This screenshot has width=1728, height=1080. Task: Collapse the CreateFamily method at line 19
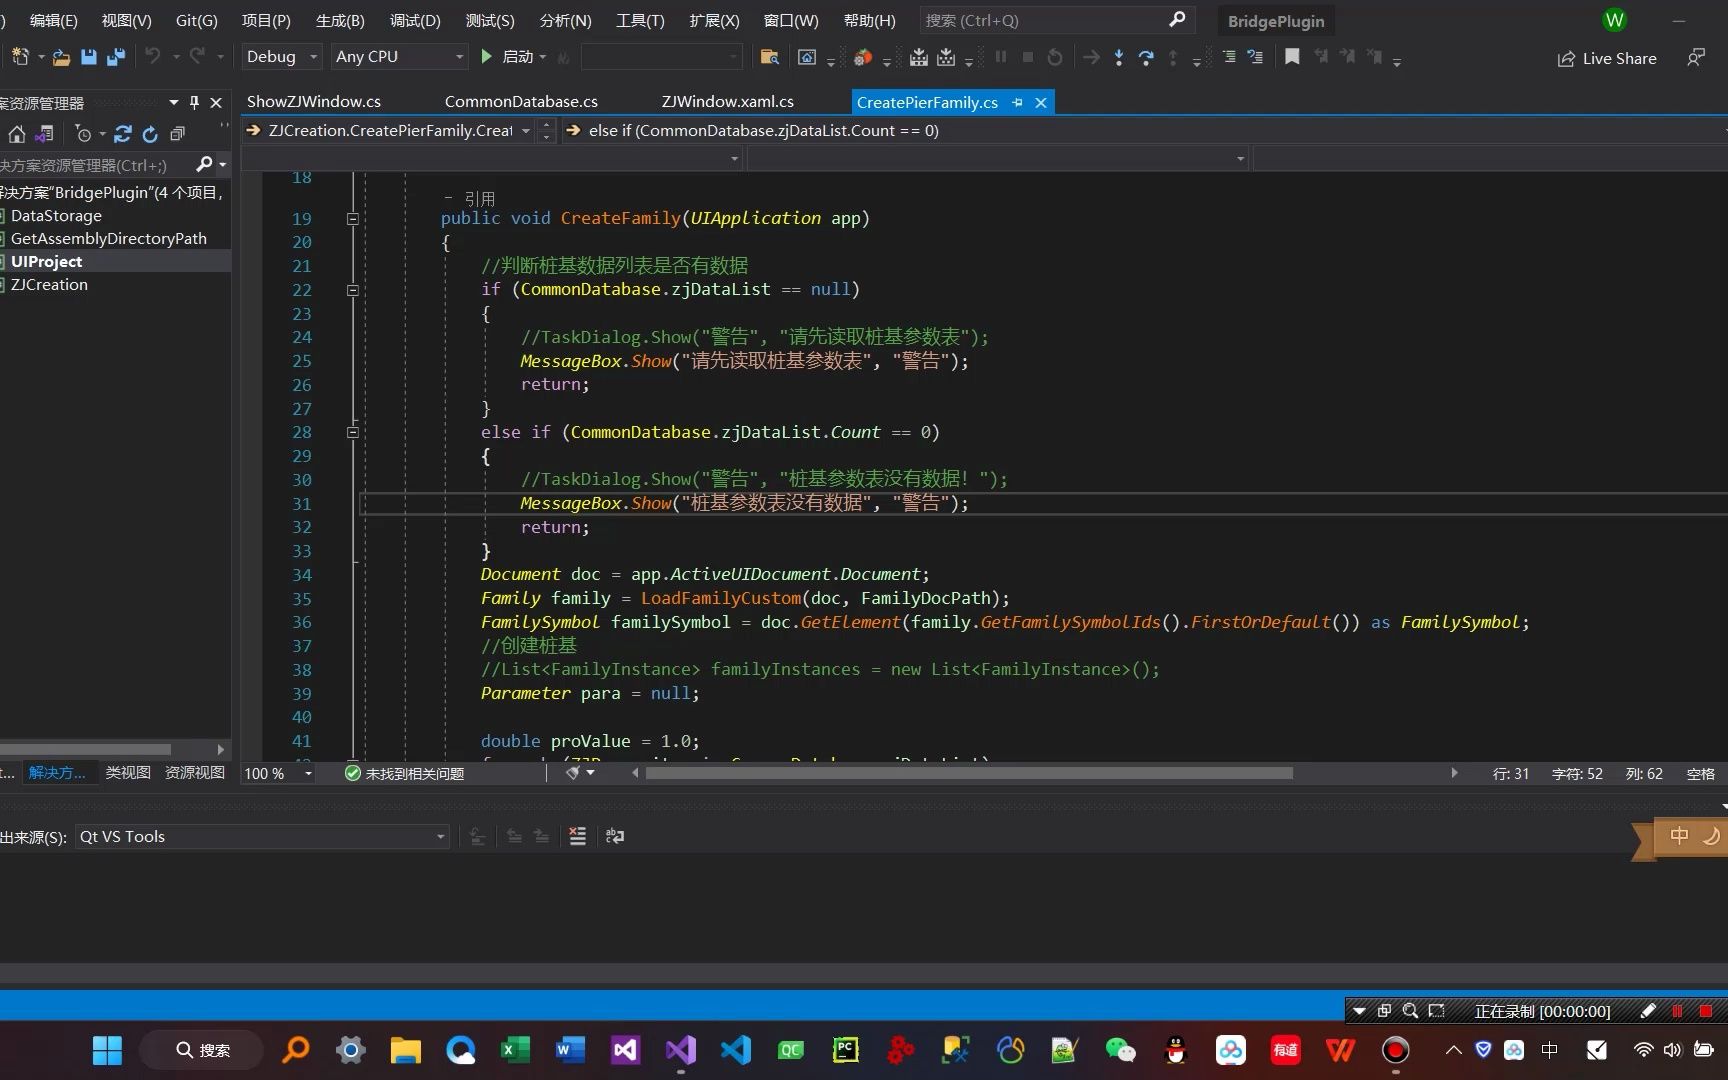(x=352, y=218)
